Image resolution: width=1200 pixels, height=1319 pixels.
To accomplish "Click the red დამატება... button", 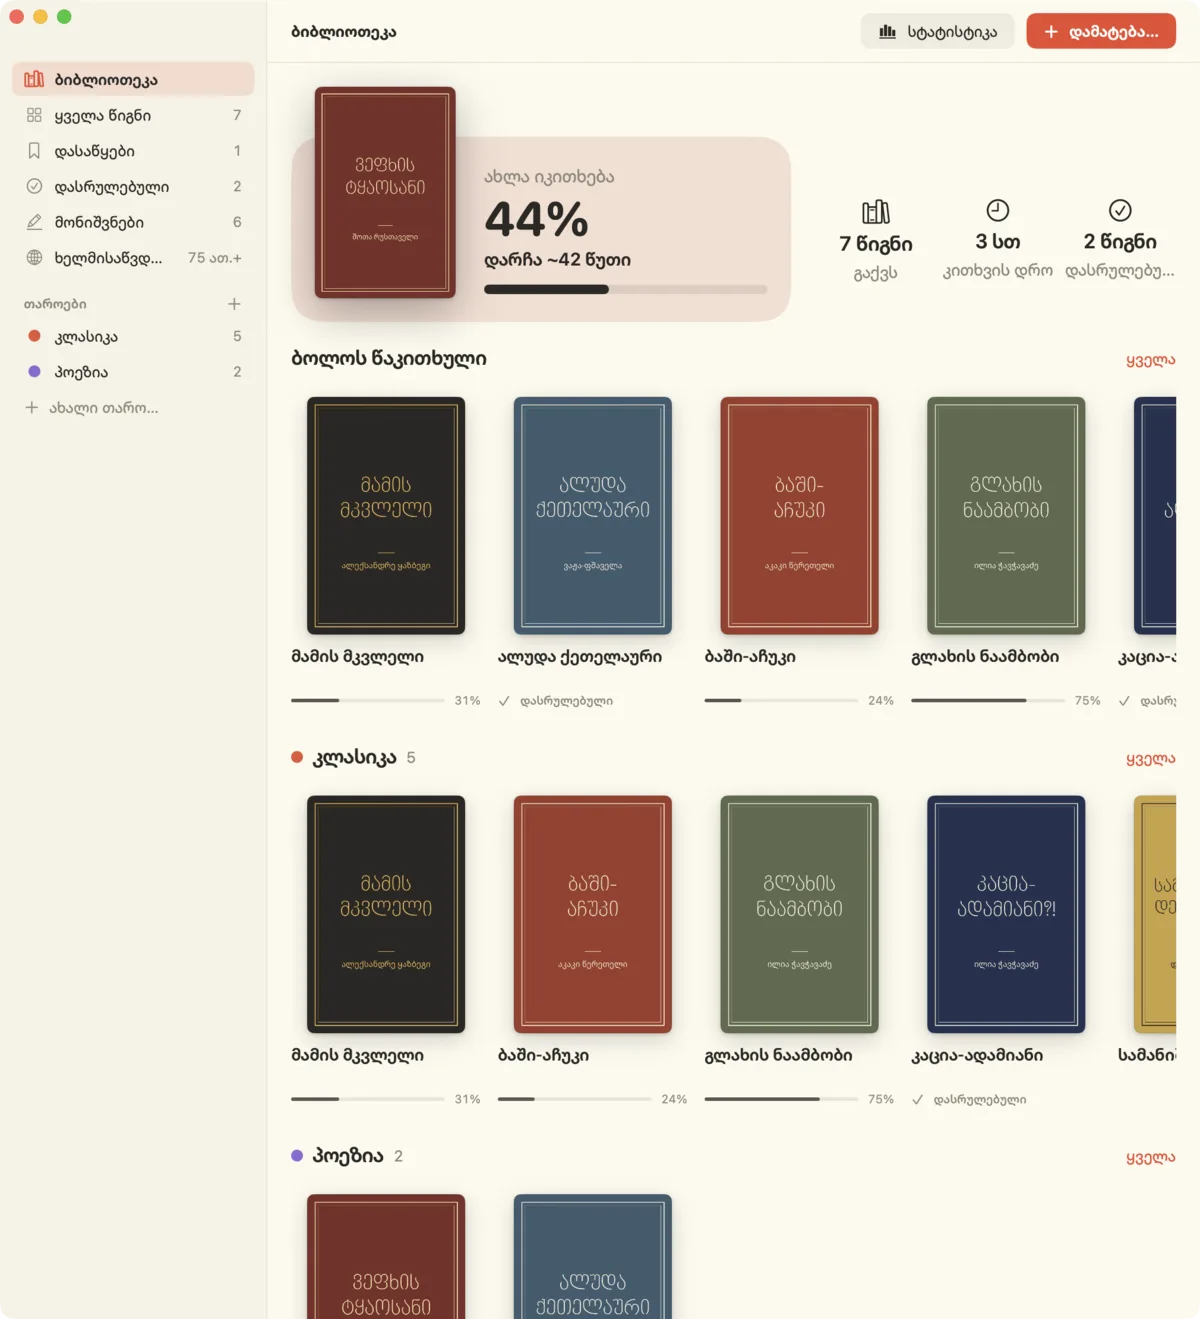I will click(1101, 31).
